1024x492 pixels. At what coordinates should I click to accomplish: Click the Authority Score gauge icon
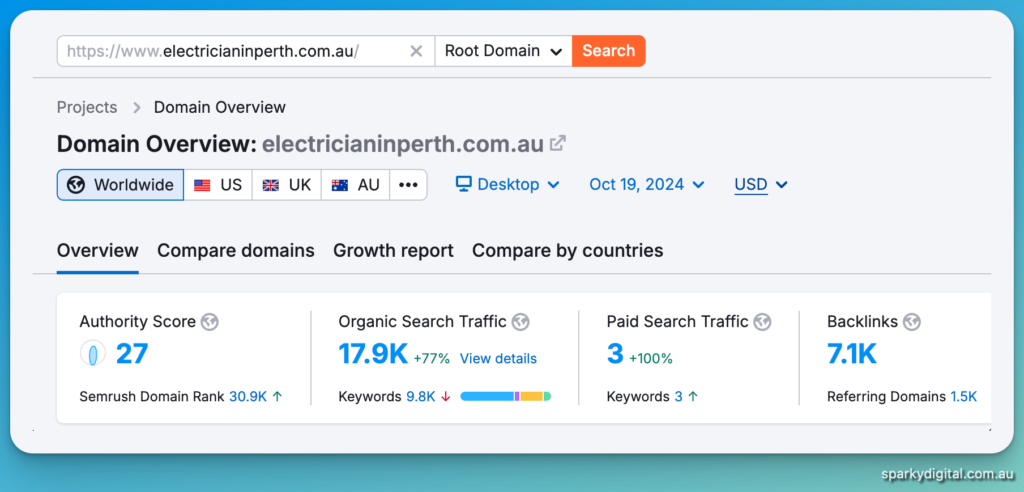click(92, 354)
